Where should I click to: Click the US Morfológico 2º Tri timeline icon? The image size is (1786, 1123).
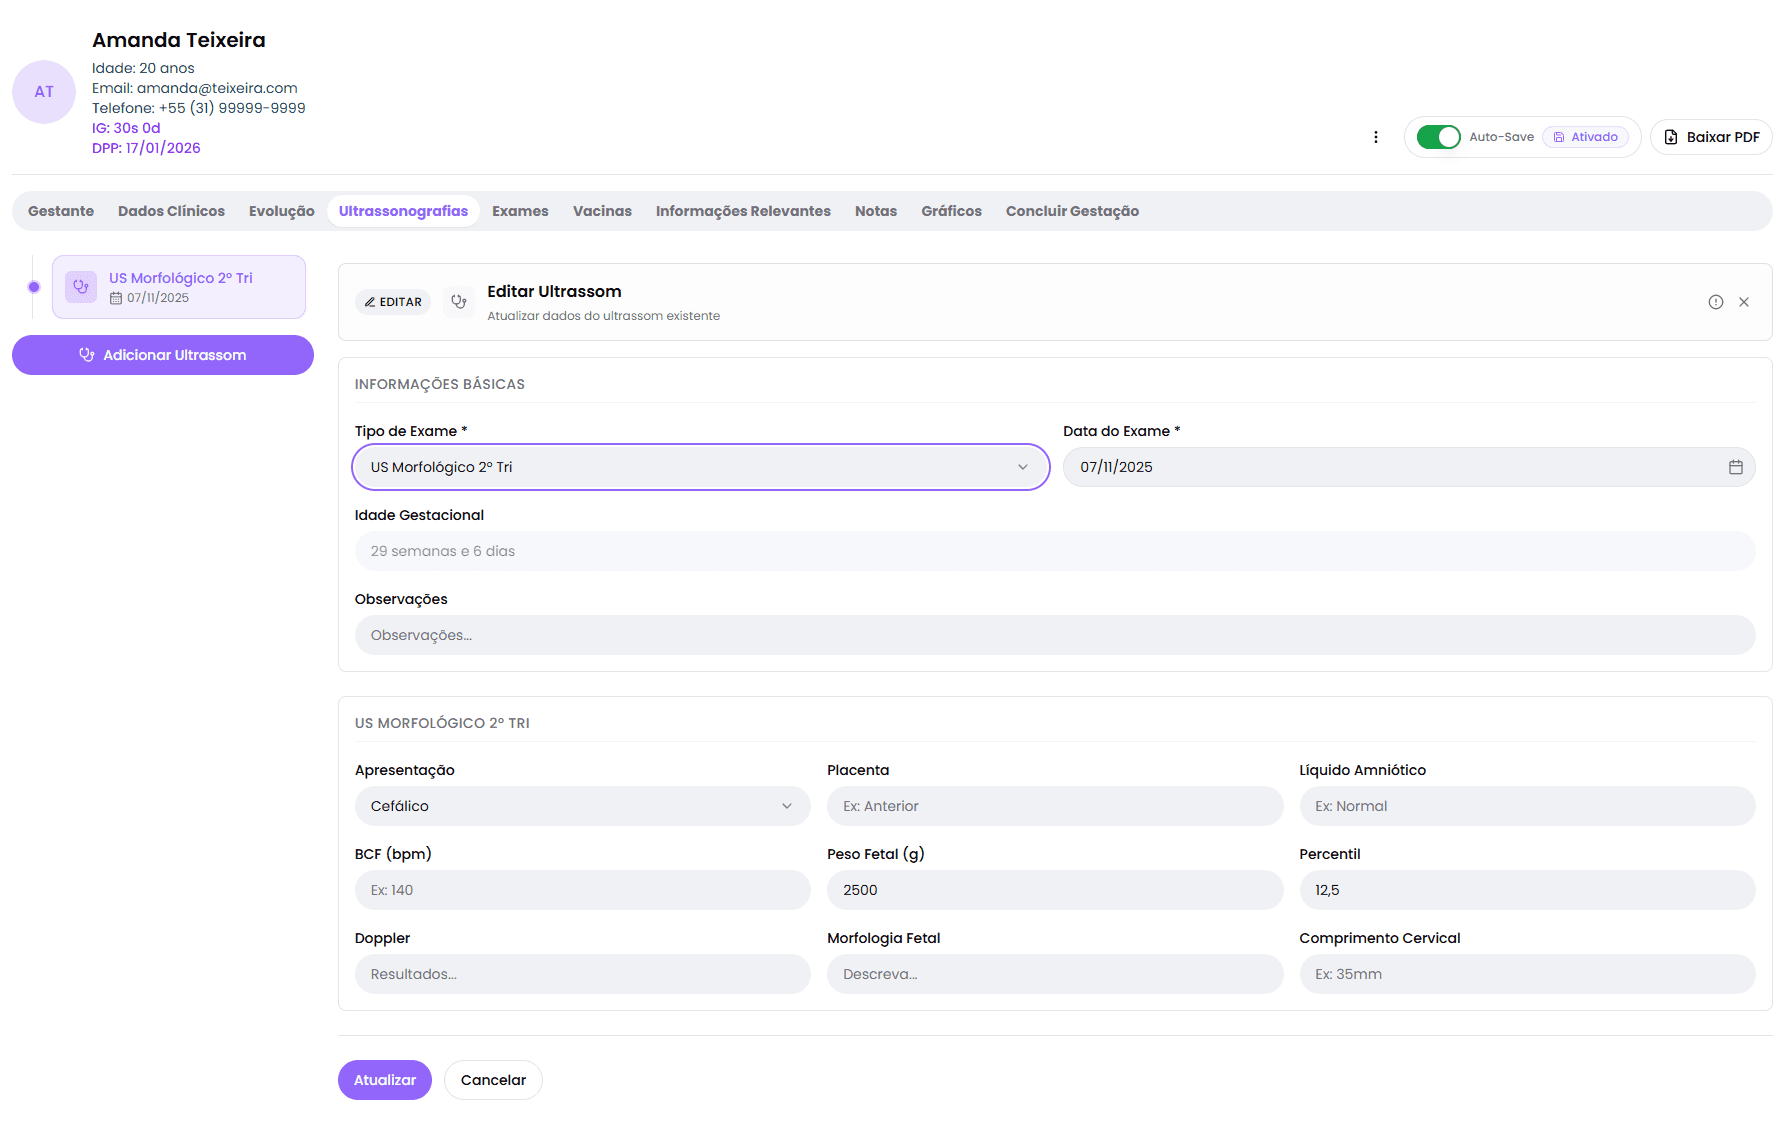tap(81, 287)
